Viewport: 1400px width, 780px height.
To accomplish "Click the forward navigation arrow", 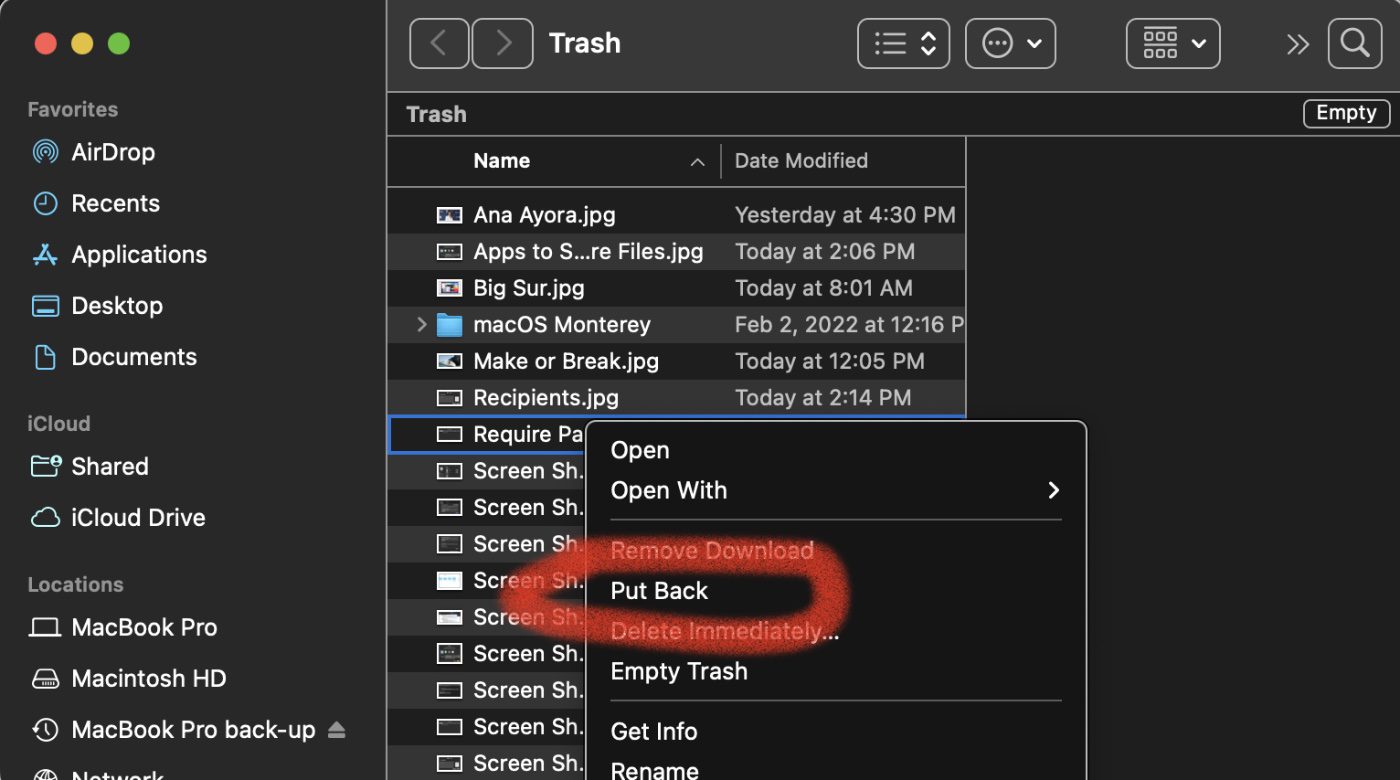I will click(x=502, y=44).
